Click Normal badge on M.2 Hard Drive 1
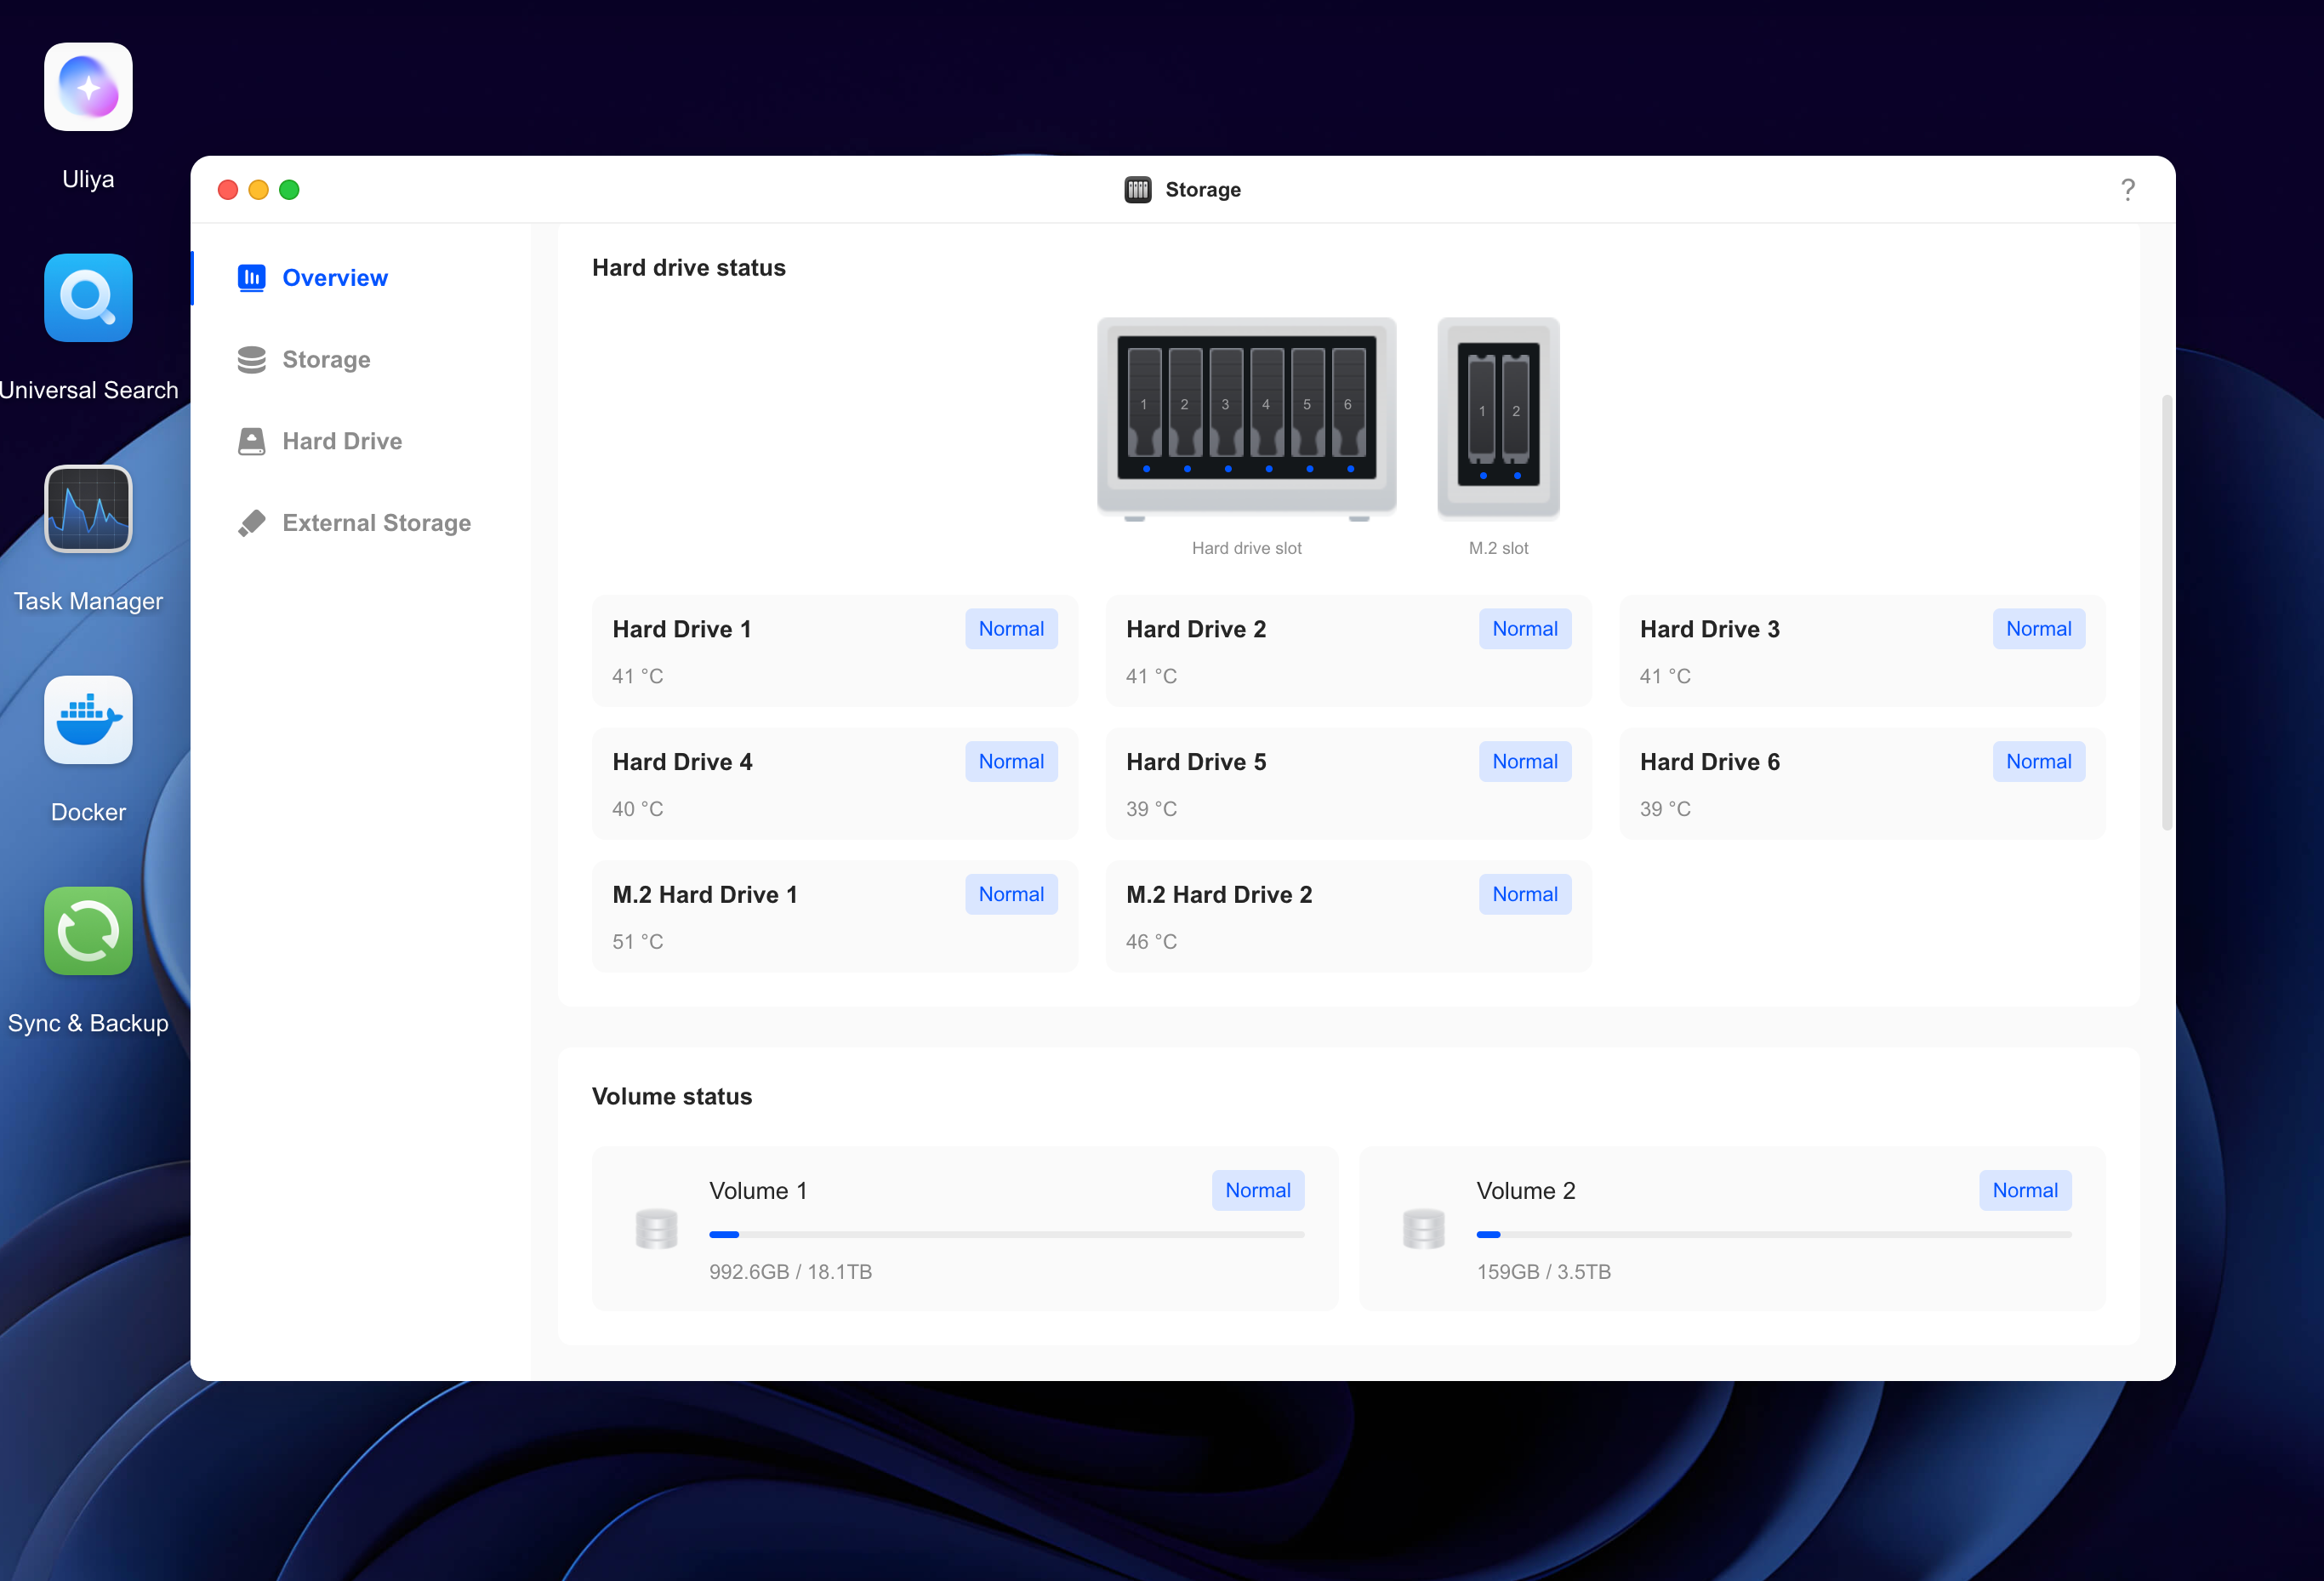2324x1581 pixels. [1011, 895]
